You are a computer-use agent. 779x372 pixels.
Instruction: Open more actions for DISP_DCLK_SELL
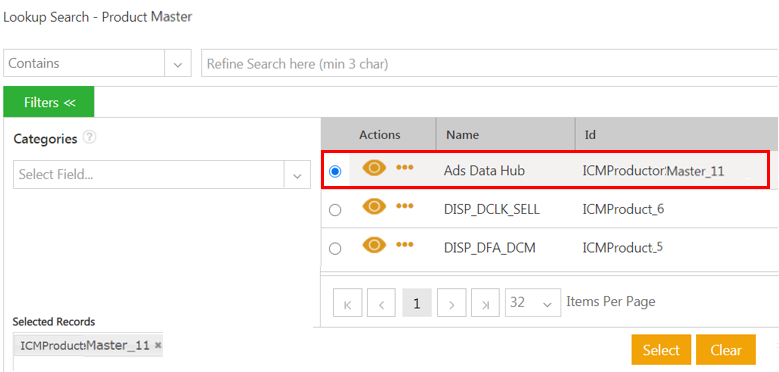405,207
